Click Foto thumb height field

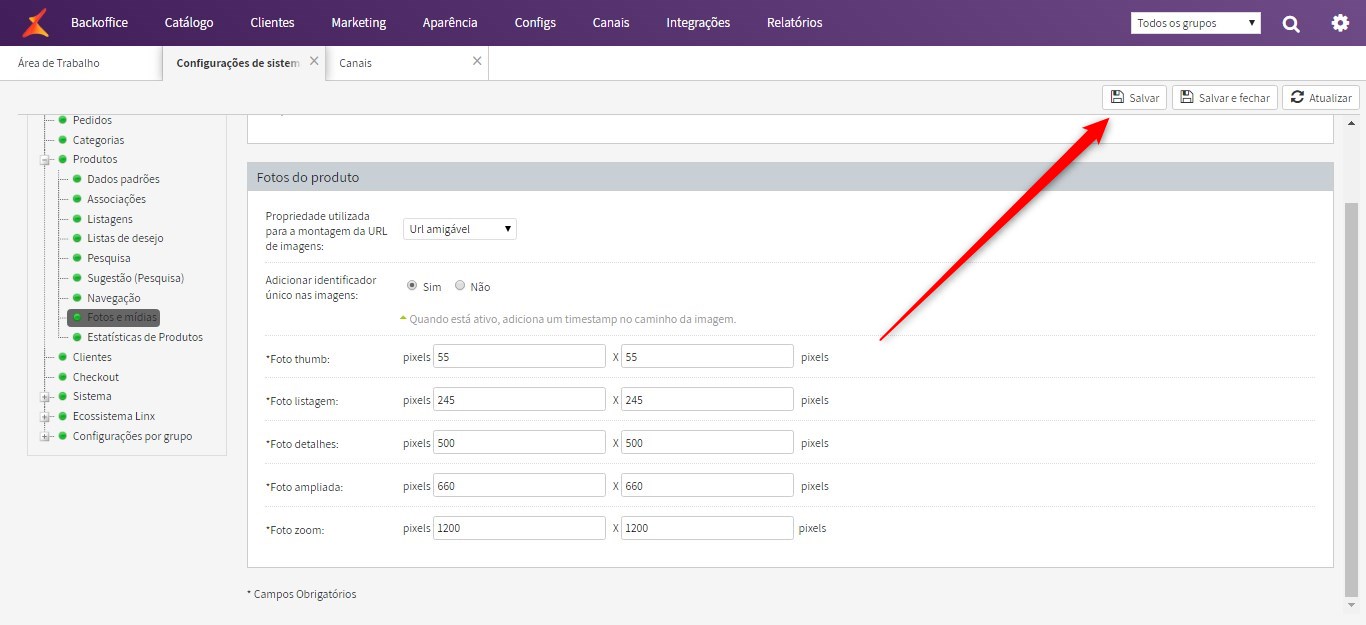pos(707,357)
